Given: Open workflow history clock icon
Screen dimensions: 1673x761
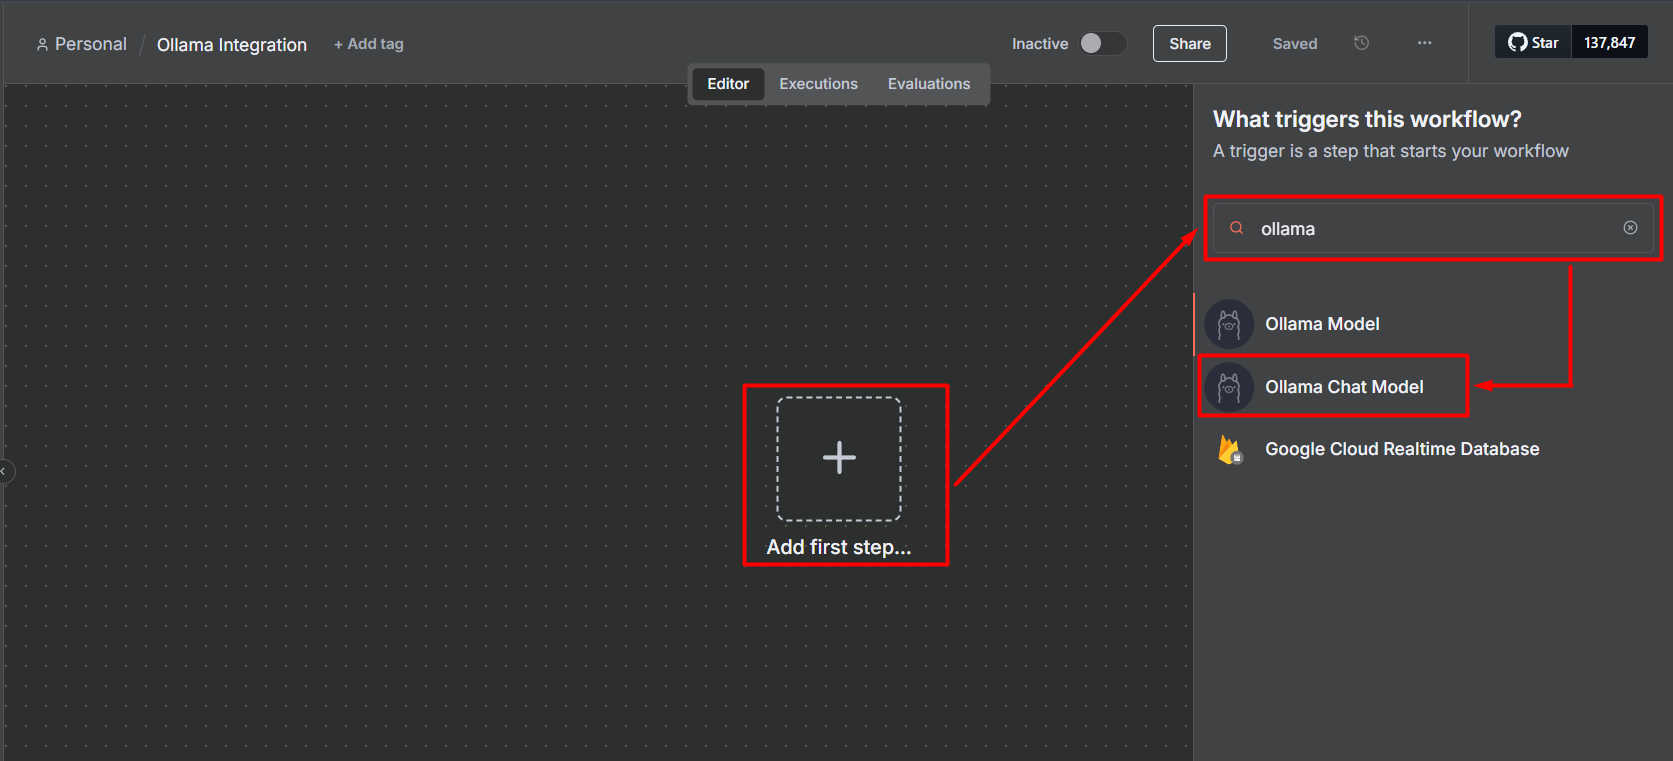Looking at the screenshot, I should pyautogui.click(x=1361, y=43).
